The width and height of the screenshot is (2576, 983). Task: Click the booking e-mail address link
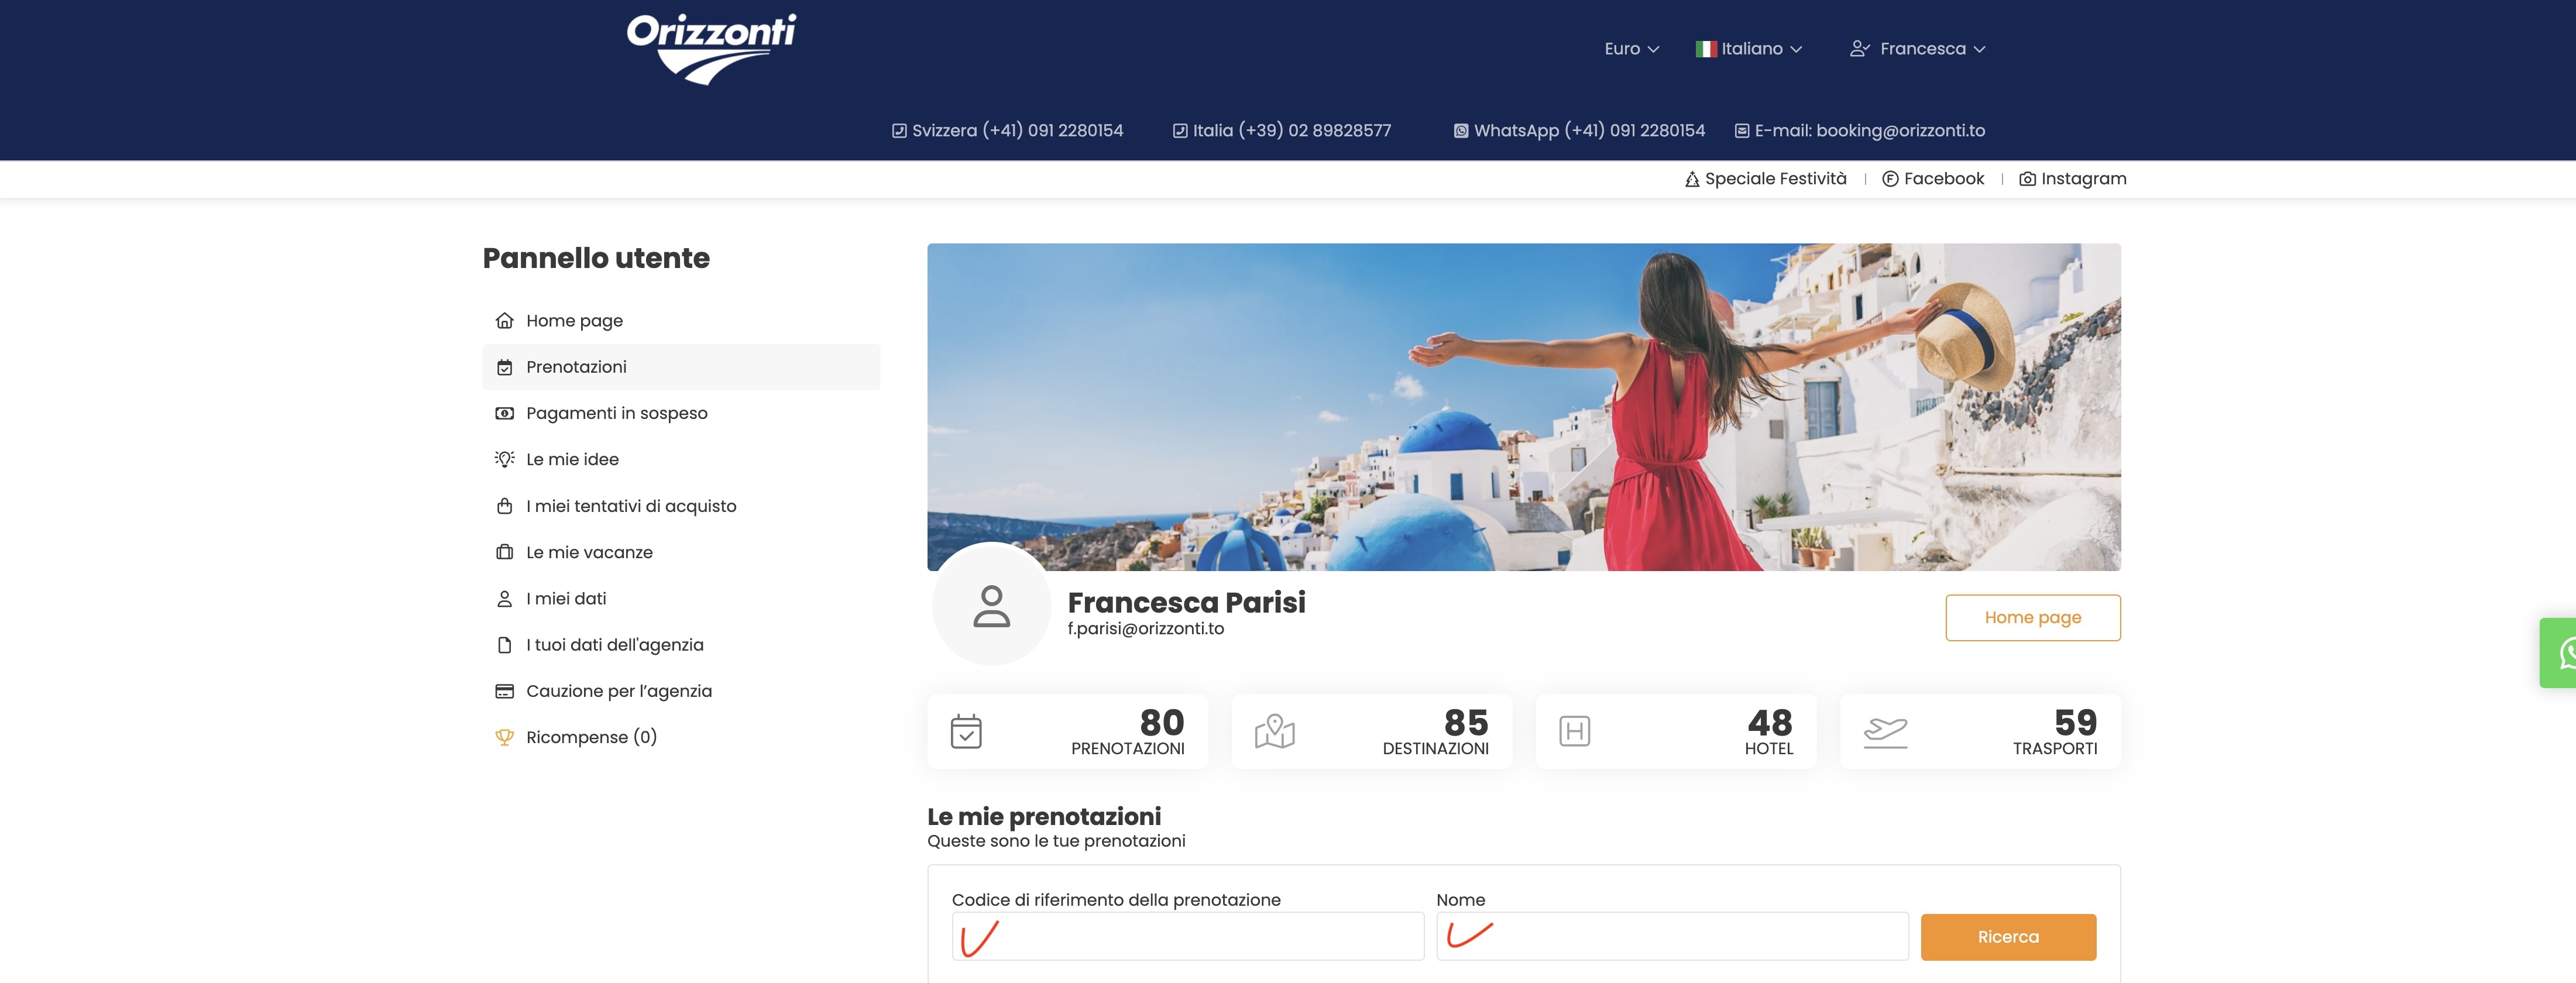point(1859,131)
